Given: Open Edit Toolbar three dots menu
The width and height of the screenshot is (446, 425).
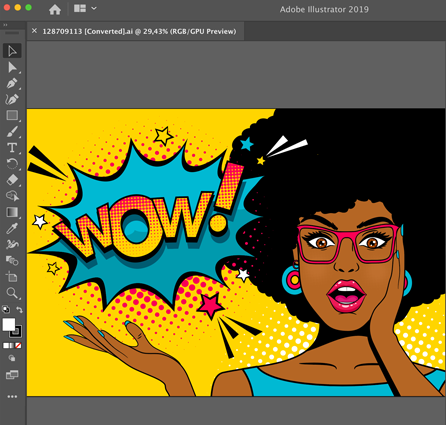Looking at the screenshot, I should 12,397.
